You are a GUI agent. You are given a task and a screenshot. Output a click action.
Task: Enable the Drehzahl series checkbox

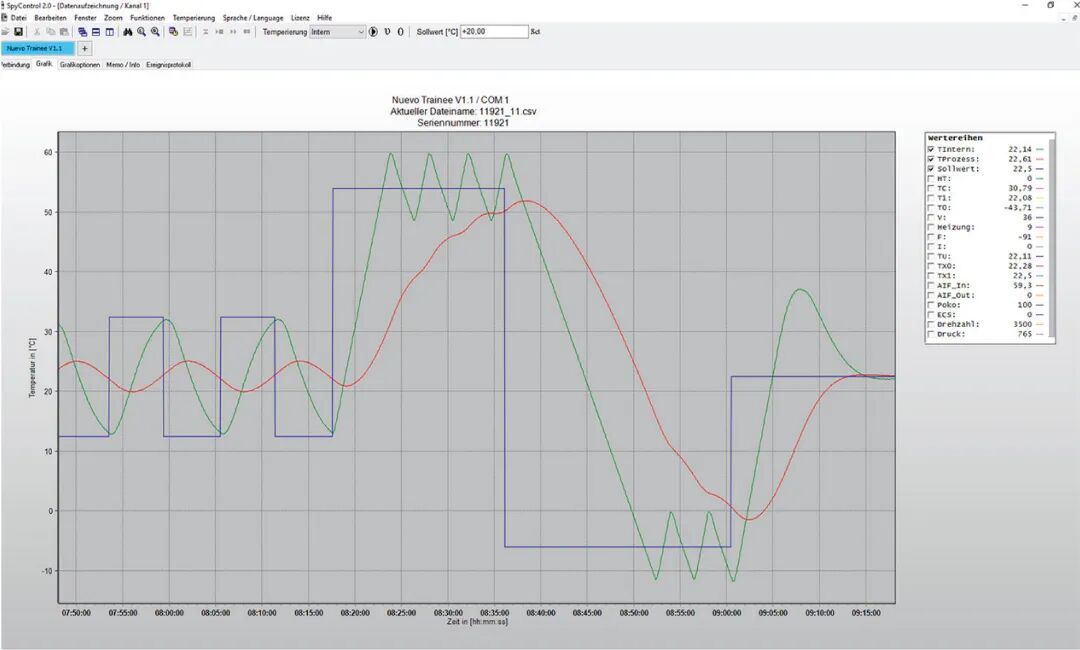pos(931,324)
